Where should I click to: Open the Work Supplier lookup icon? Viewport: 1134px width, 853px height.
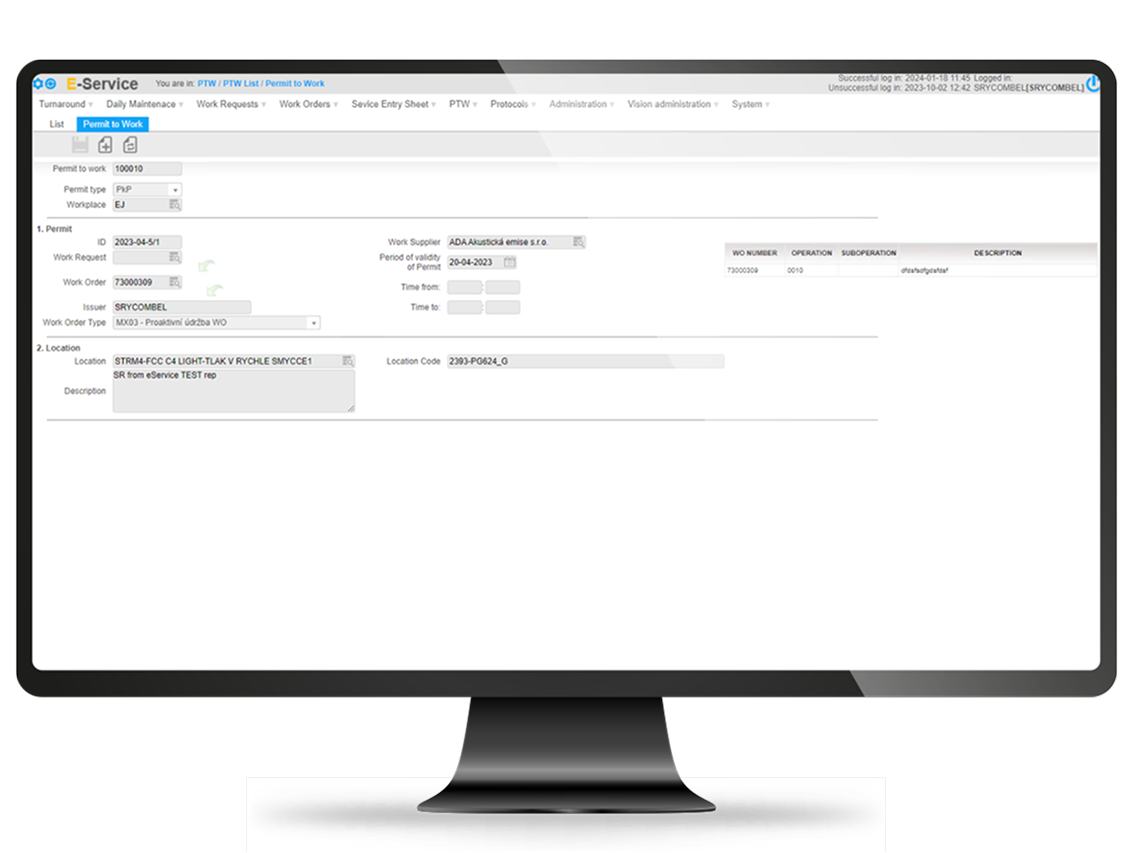578,242
